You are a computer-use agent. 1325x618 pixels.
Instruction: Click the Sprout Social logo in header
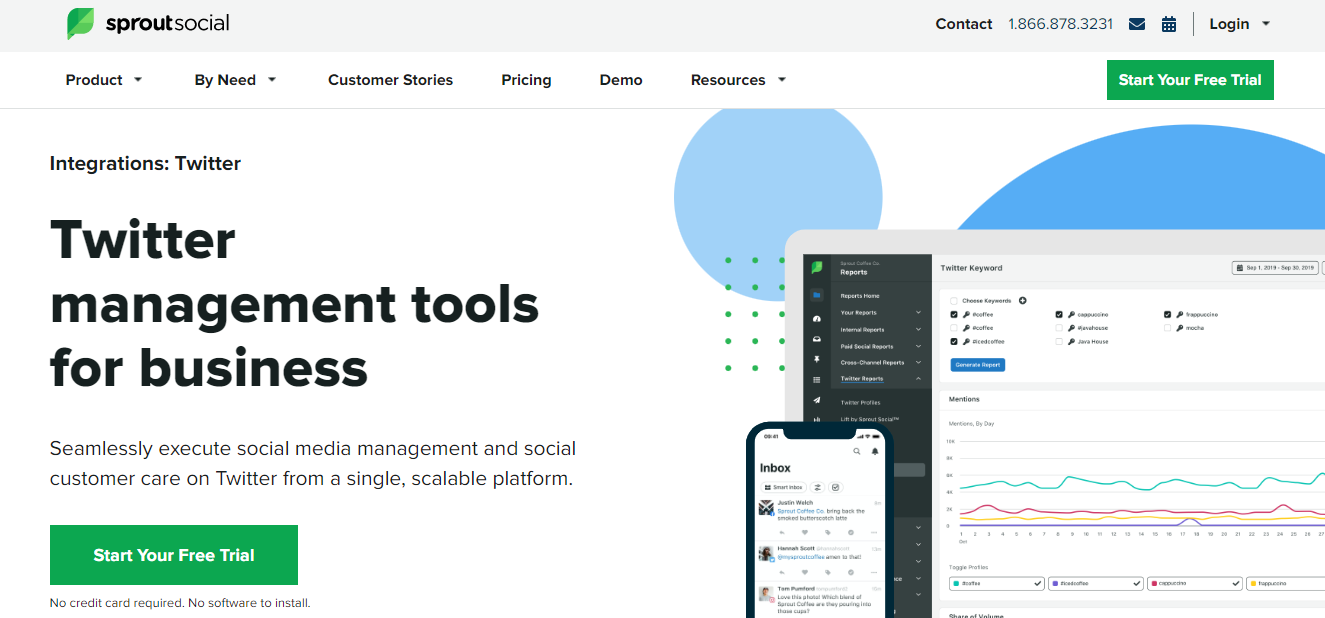(148, 23)
